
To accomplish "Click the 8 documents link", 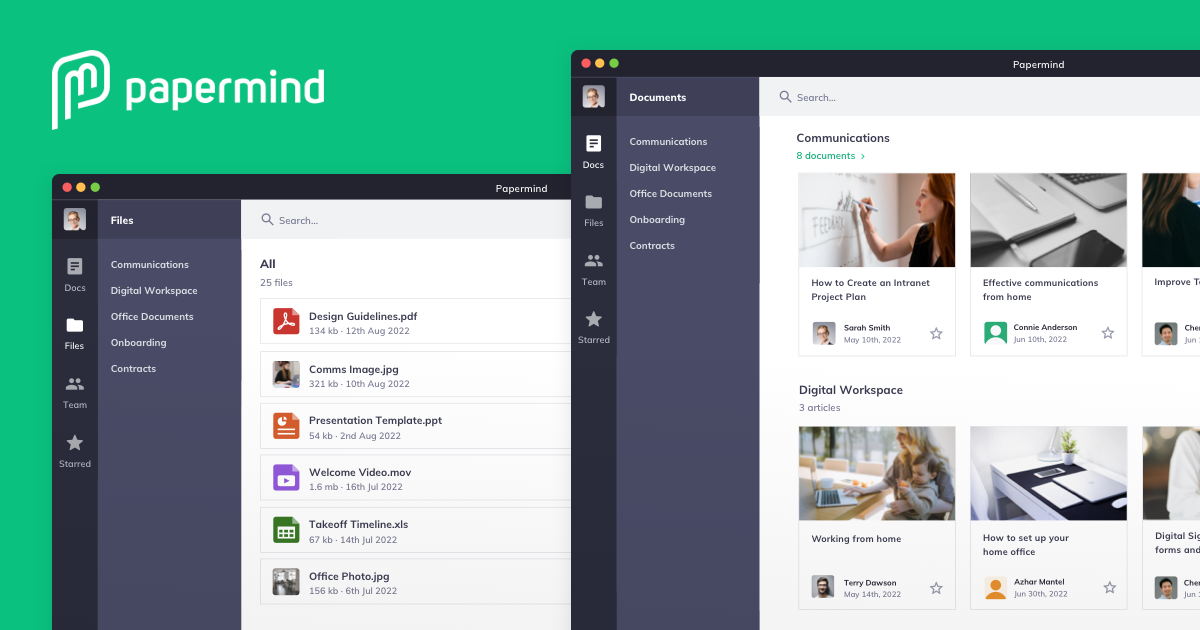I will click(823, 156).
